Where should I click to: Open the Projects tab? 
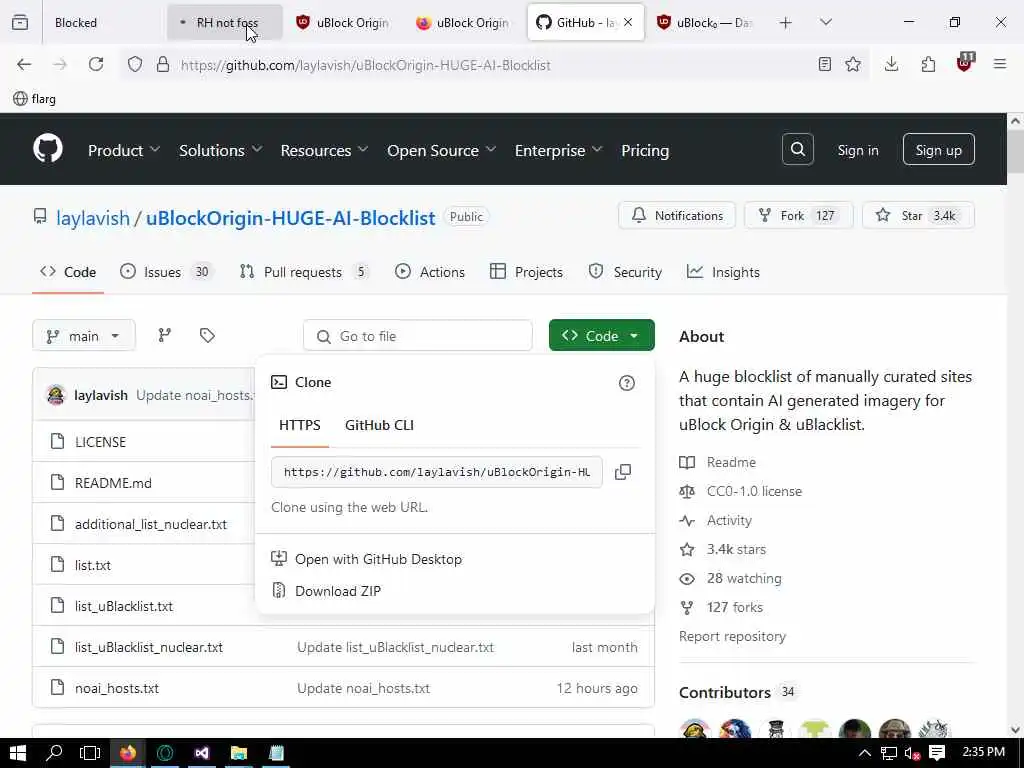526,272
